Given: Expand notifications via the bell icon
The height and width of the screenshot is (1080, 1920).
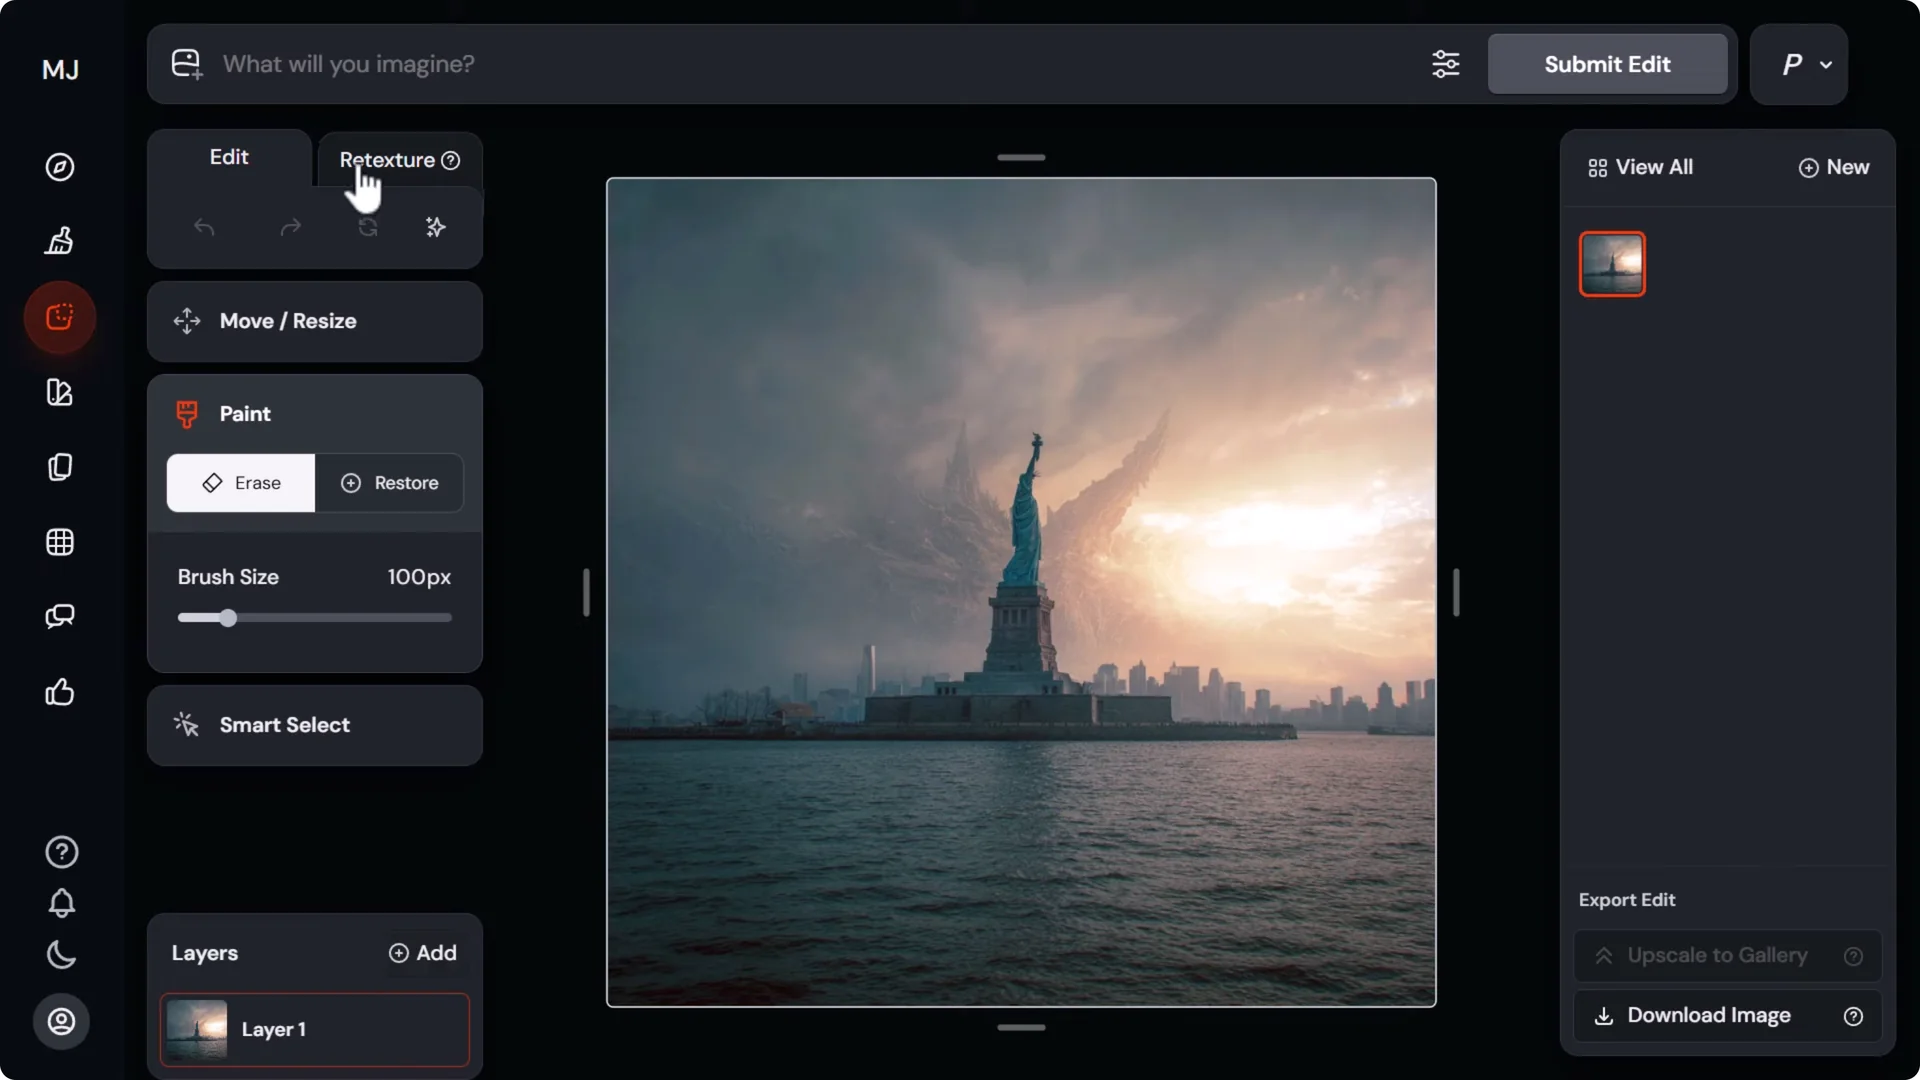Looking at the screenshot, I should tap(60, 903).
